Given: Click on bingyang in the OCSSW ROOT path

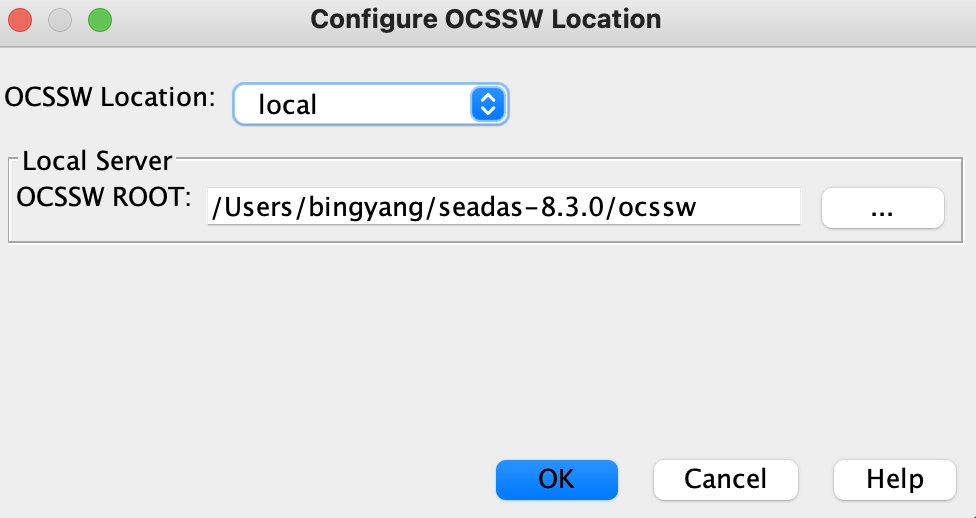Looking at the screenshot, I should point(366,208).
